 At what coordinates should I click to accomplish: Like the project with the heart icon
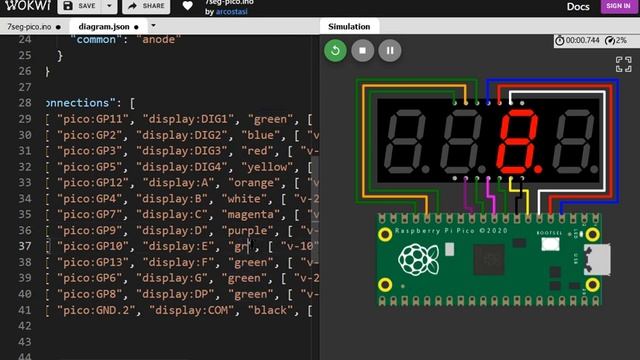pos(187,6)
